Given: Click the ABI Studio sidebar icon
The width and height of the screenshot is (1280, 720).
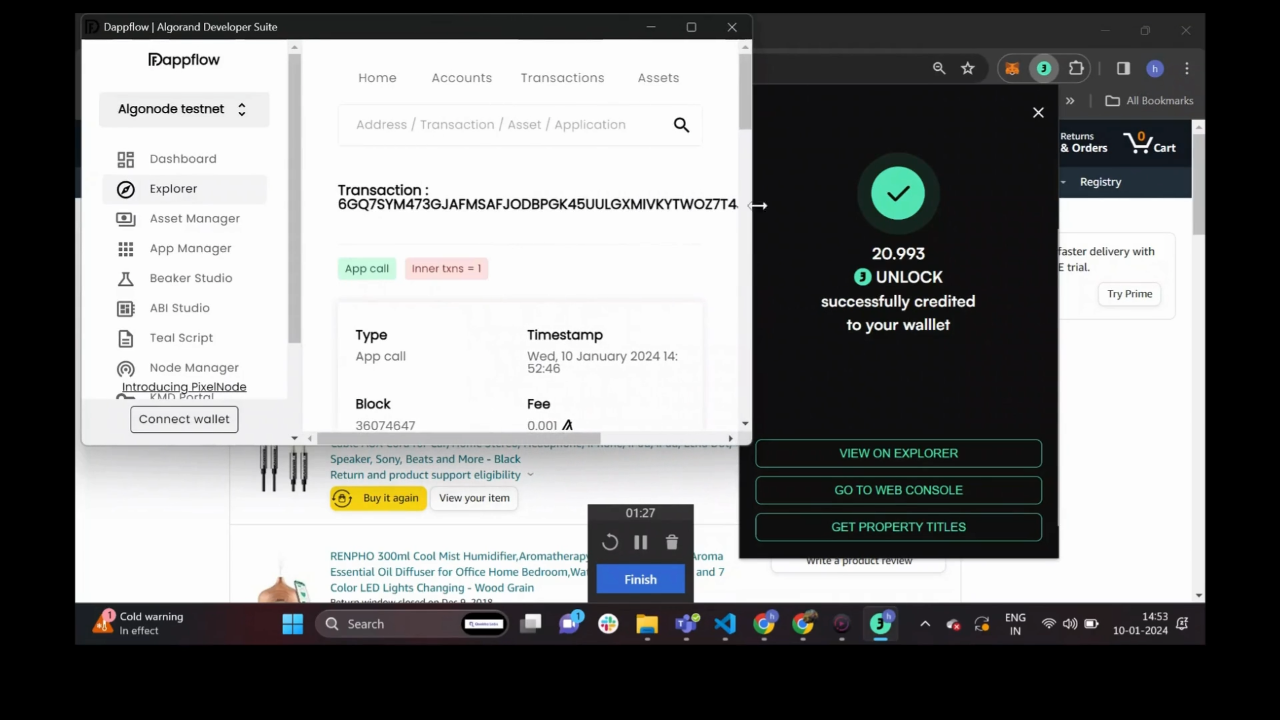Looking at the screenshot, I should coord(125,309).
